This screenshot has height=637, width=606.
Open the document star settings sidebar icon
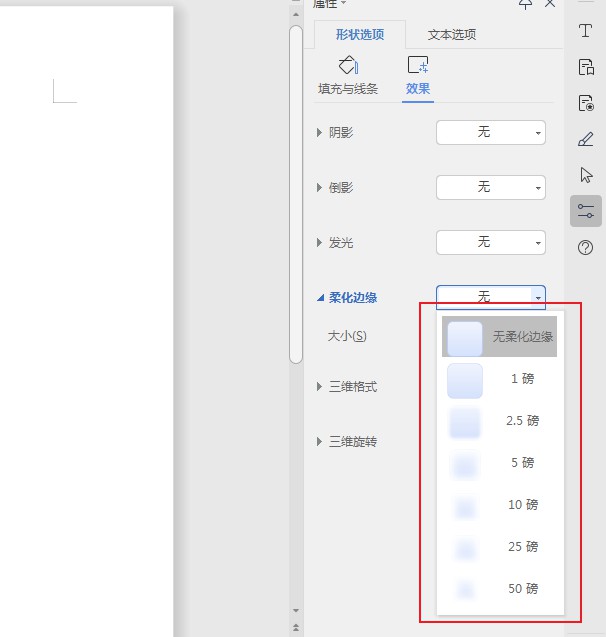tap(586, 103)
